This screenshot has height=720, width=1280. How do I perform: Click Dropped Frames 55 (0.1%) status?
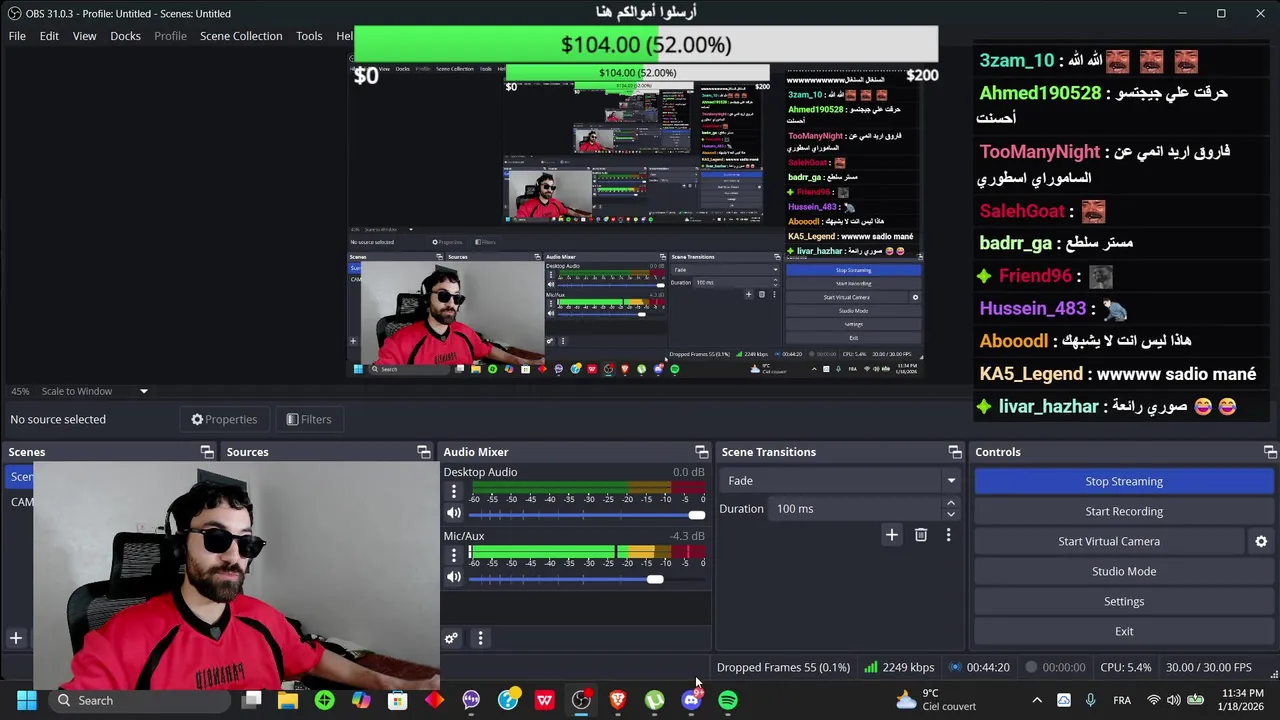(x=783, y=667)
